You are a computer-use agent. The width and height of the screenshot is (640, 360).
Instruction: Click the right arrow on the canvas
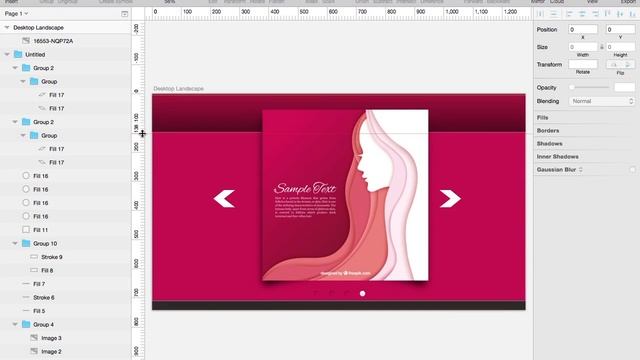[450, 199]
